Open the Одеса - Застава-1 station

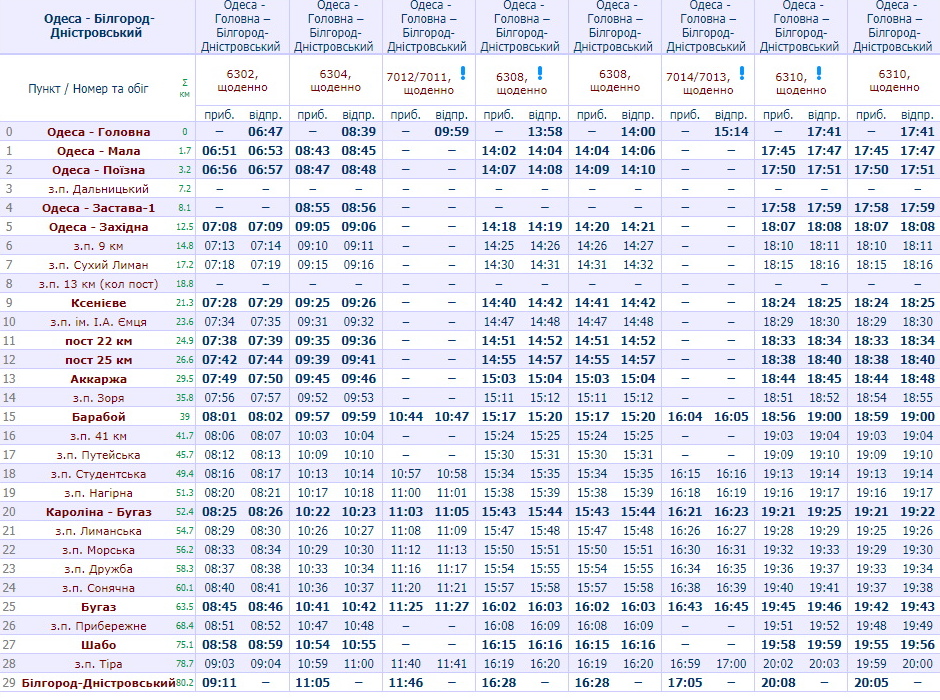[98, 208]
